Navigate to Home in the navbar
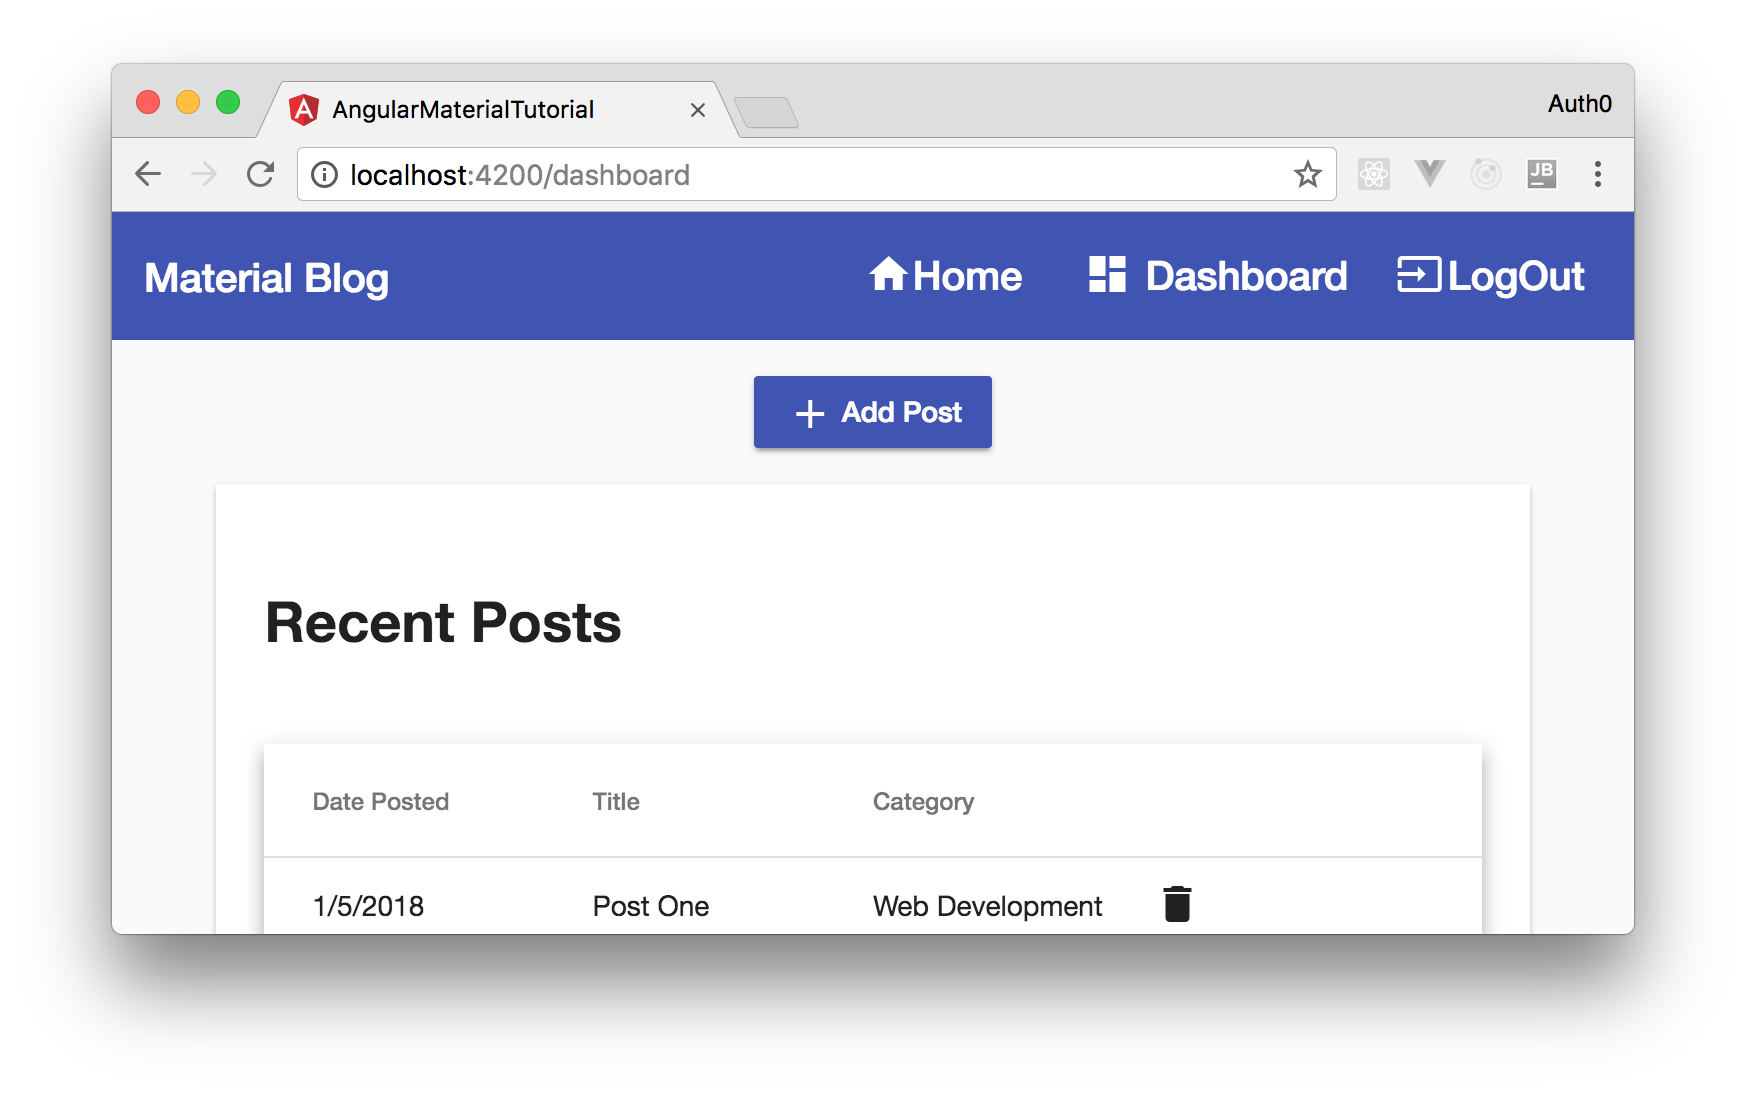Viewport: 1746px width, 1094px height. [x=946, y=276]
